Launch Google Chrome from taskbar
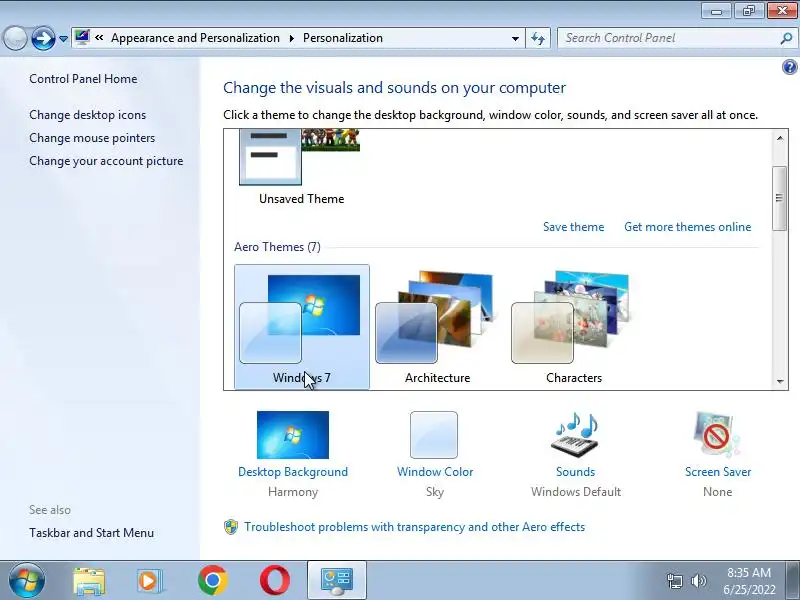The image size is (800, 600). coord(213,581)
